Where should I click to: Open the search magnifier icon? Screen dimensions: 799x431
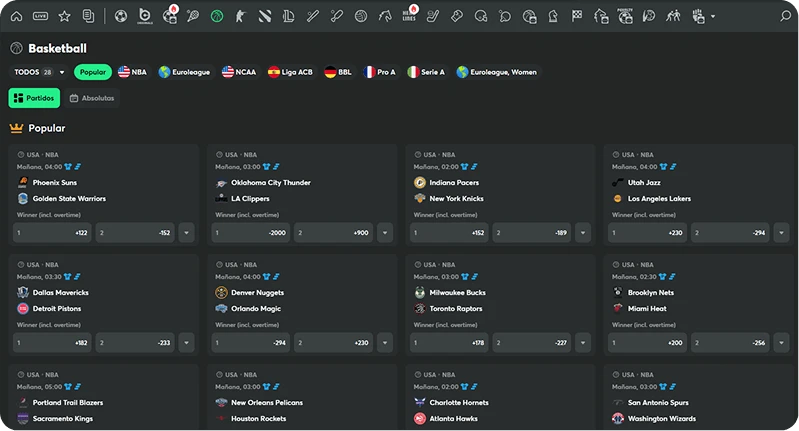click(x=785, y=16)
